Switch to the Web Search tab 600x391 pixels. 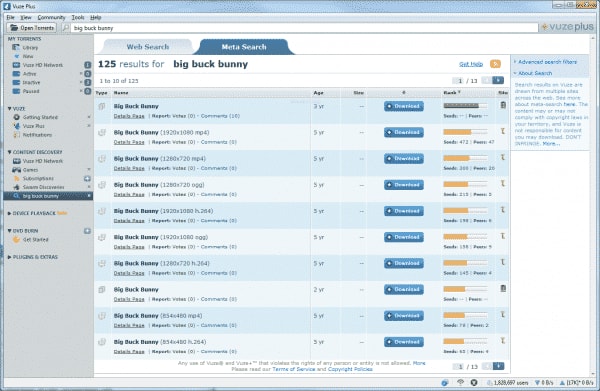(x=148, y=47)
